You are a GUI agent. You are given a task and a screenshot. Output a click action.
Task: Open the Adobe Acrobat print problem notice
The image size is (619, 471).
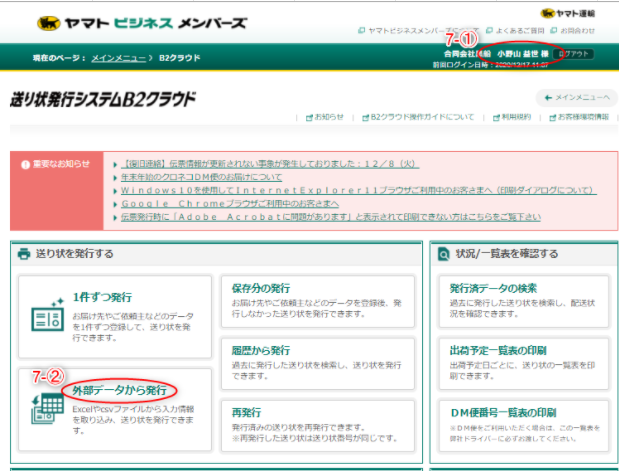331,217
